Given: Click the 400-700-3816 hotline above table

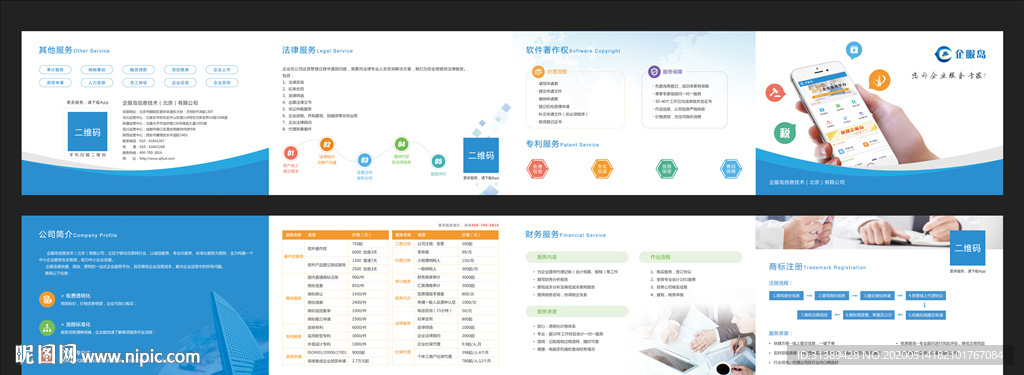Looking at the screenshot, I should [x=485, y=225].
